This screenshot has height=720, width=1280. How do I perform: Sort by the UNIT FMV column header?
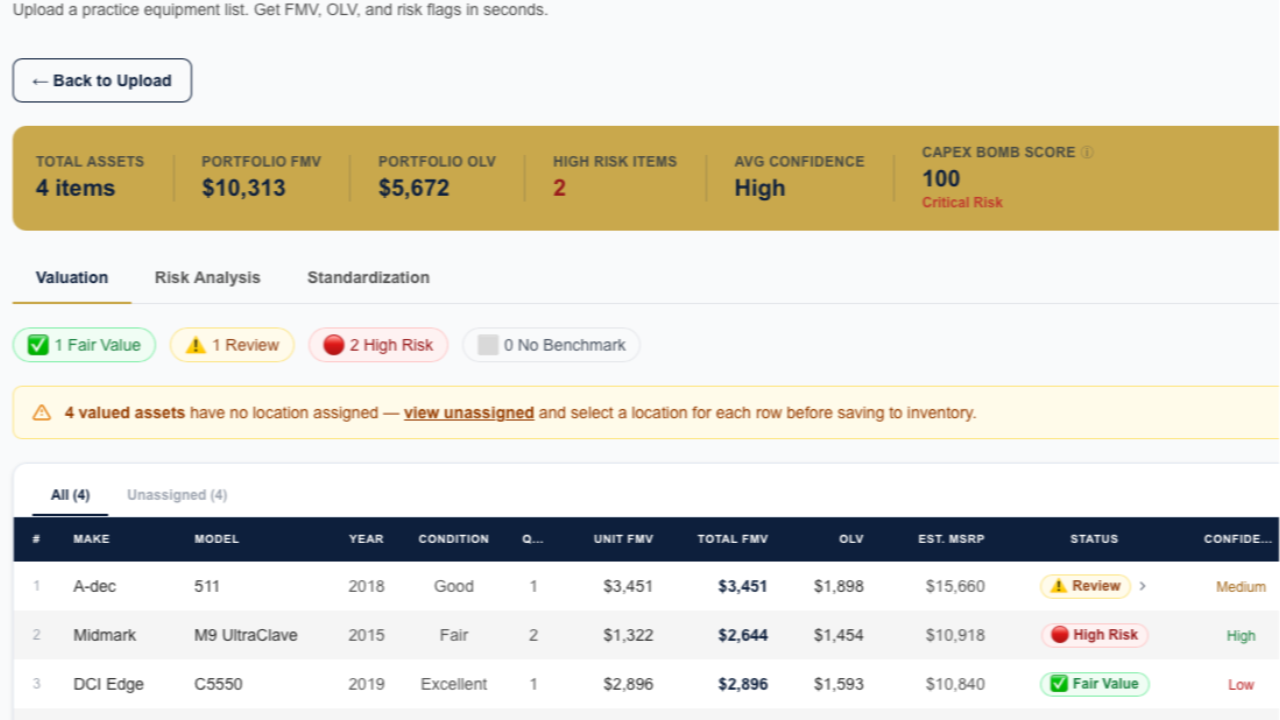tap(623, 539)
